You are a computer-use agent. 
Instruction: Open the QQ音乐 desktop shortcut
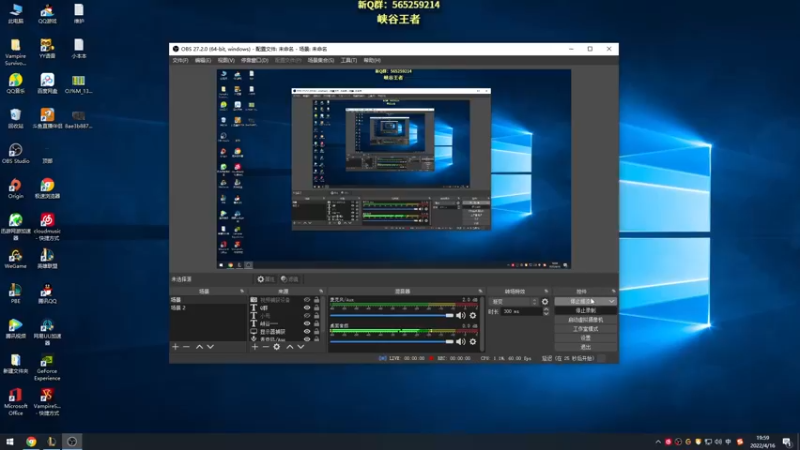pyautogui.click(x=15, y=83)
